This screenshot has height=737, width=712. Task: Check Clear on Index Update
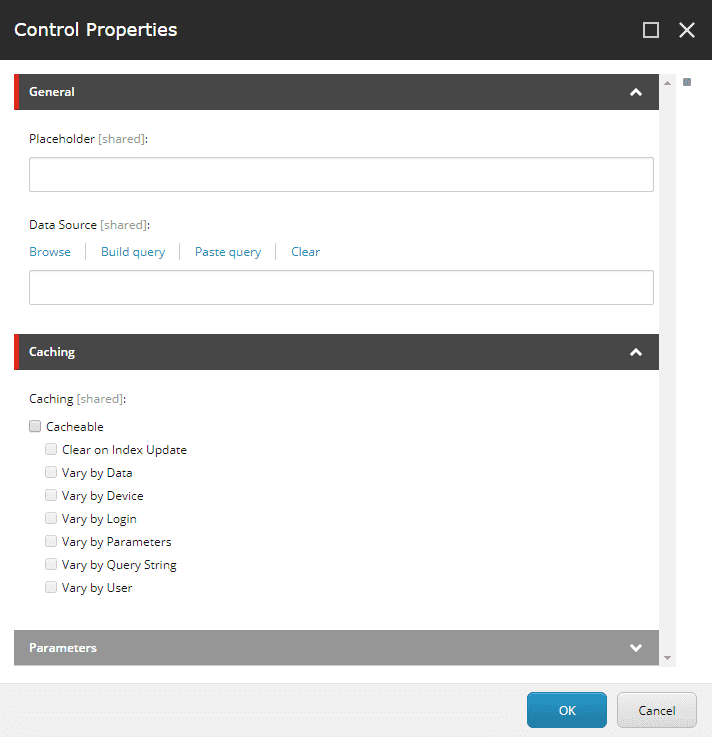(51, 449)
